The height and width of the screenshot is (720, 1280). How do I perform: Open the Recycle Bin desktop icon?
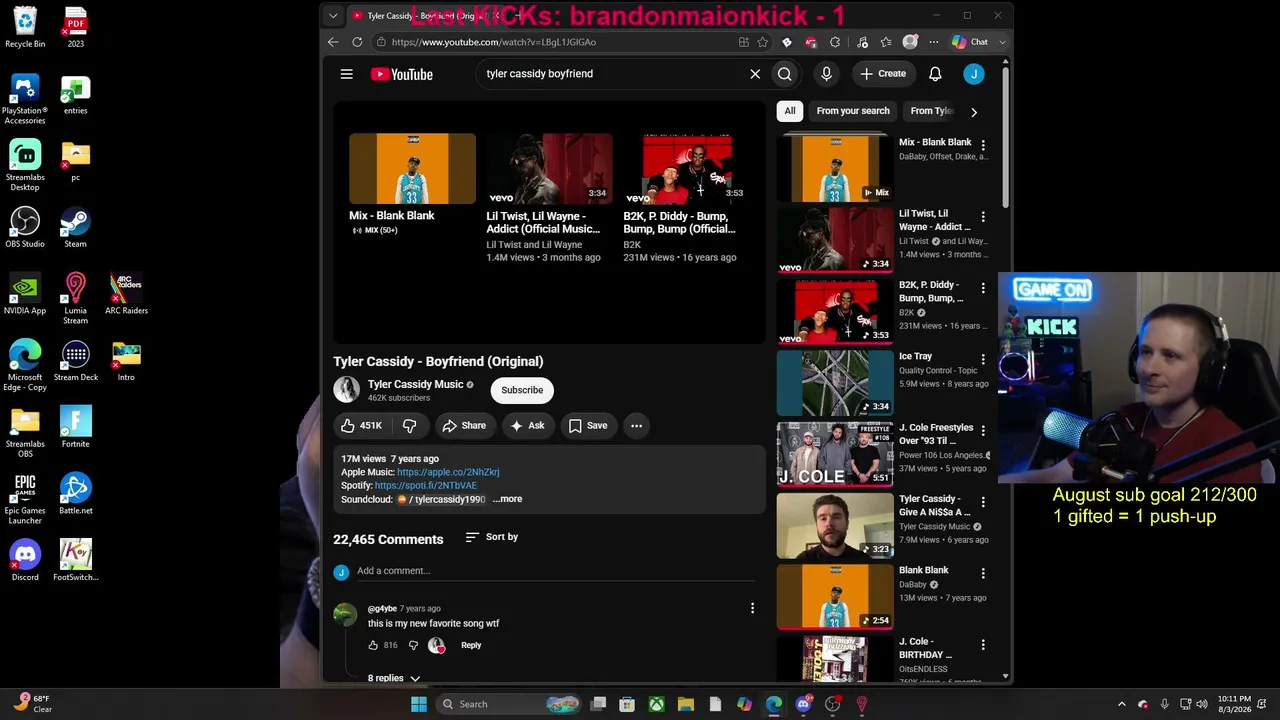coord(25,27)
